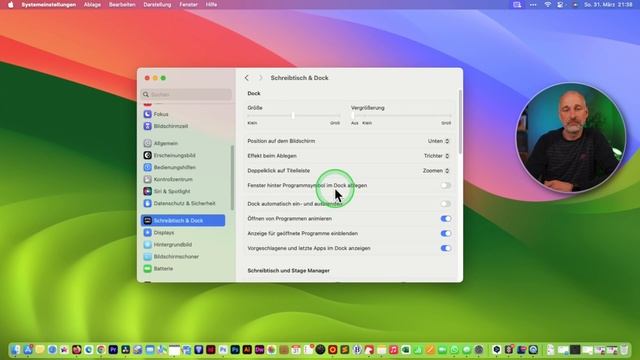The image size is (640, 360).
Task: Launch Excel from the Dock
Action: pyautogui.click(x=406, y=349)
